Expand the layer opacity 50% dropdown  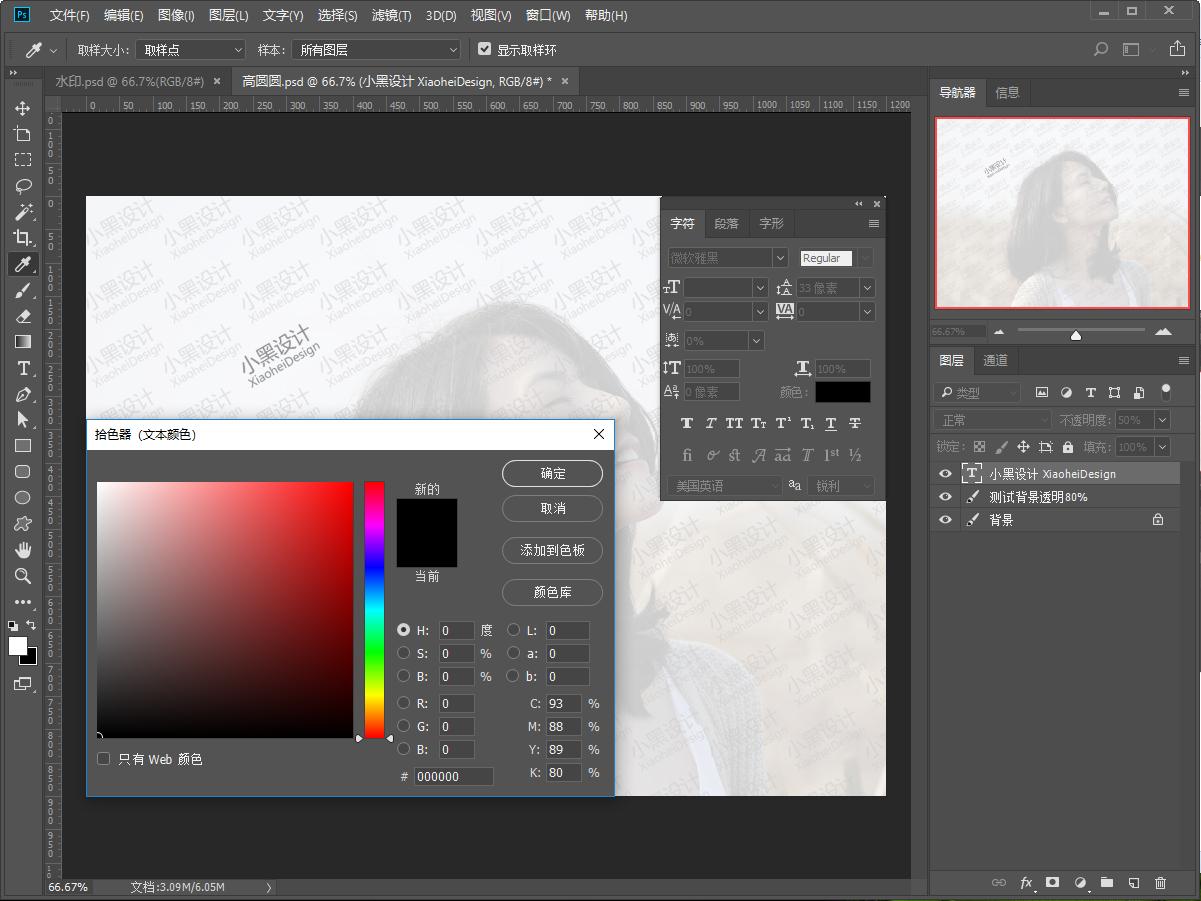(1162, 420)
